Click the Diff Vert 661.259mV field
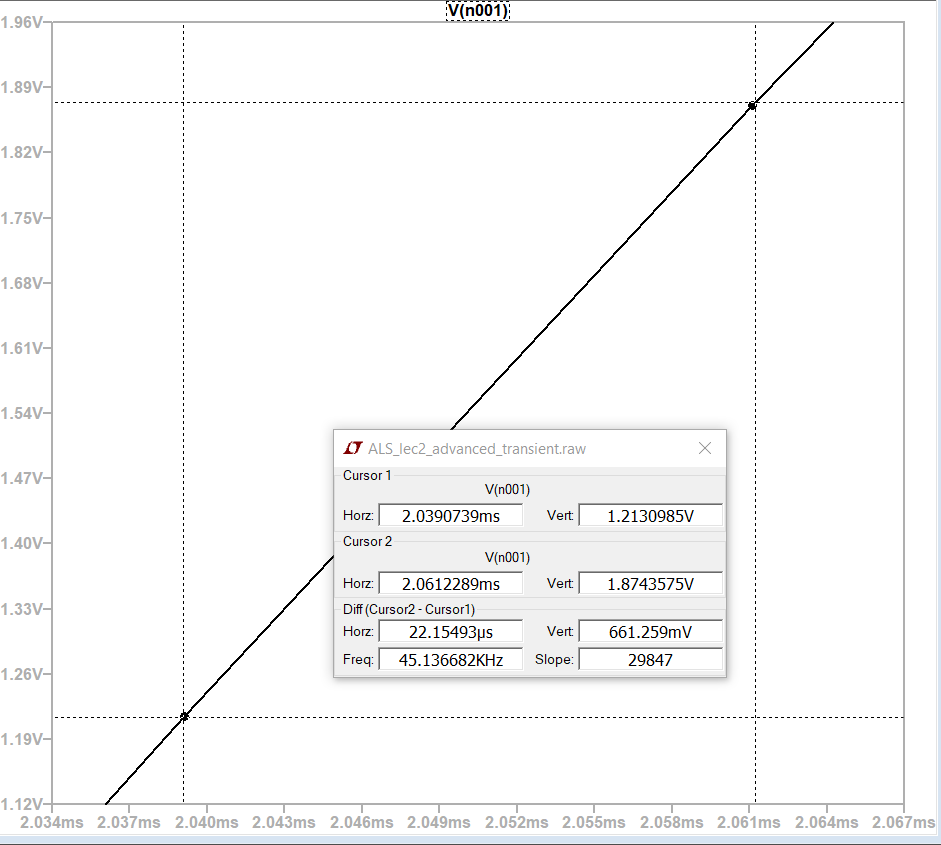The image size is (941, 845). (650, 632)
